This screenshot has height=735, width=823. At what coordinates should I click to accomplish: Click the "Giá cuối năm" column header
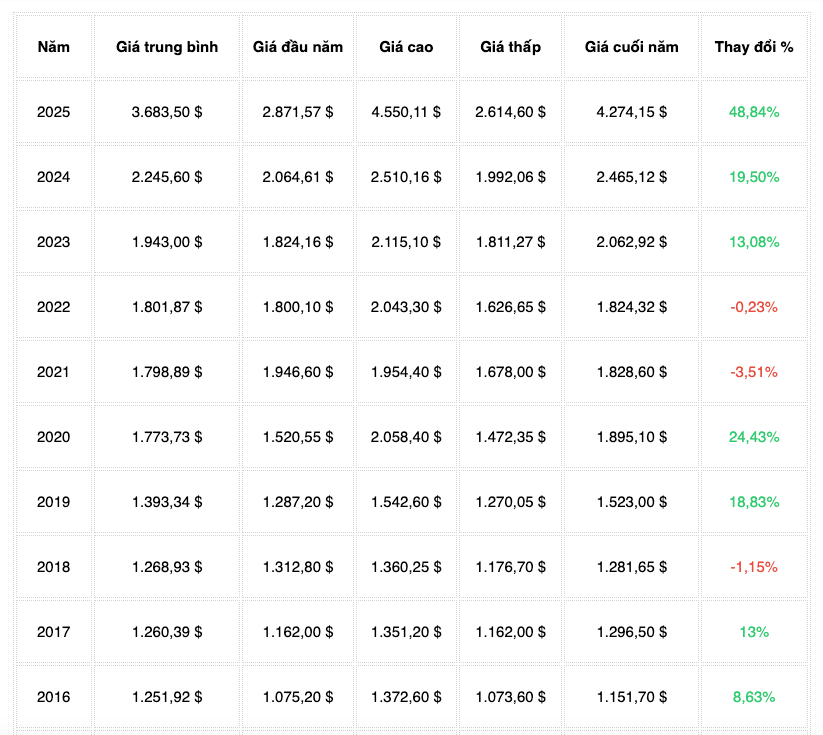tap(631, 47)
